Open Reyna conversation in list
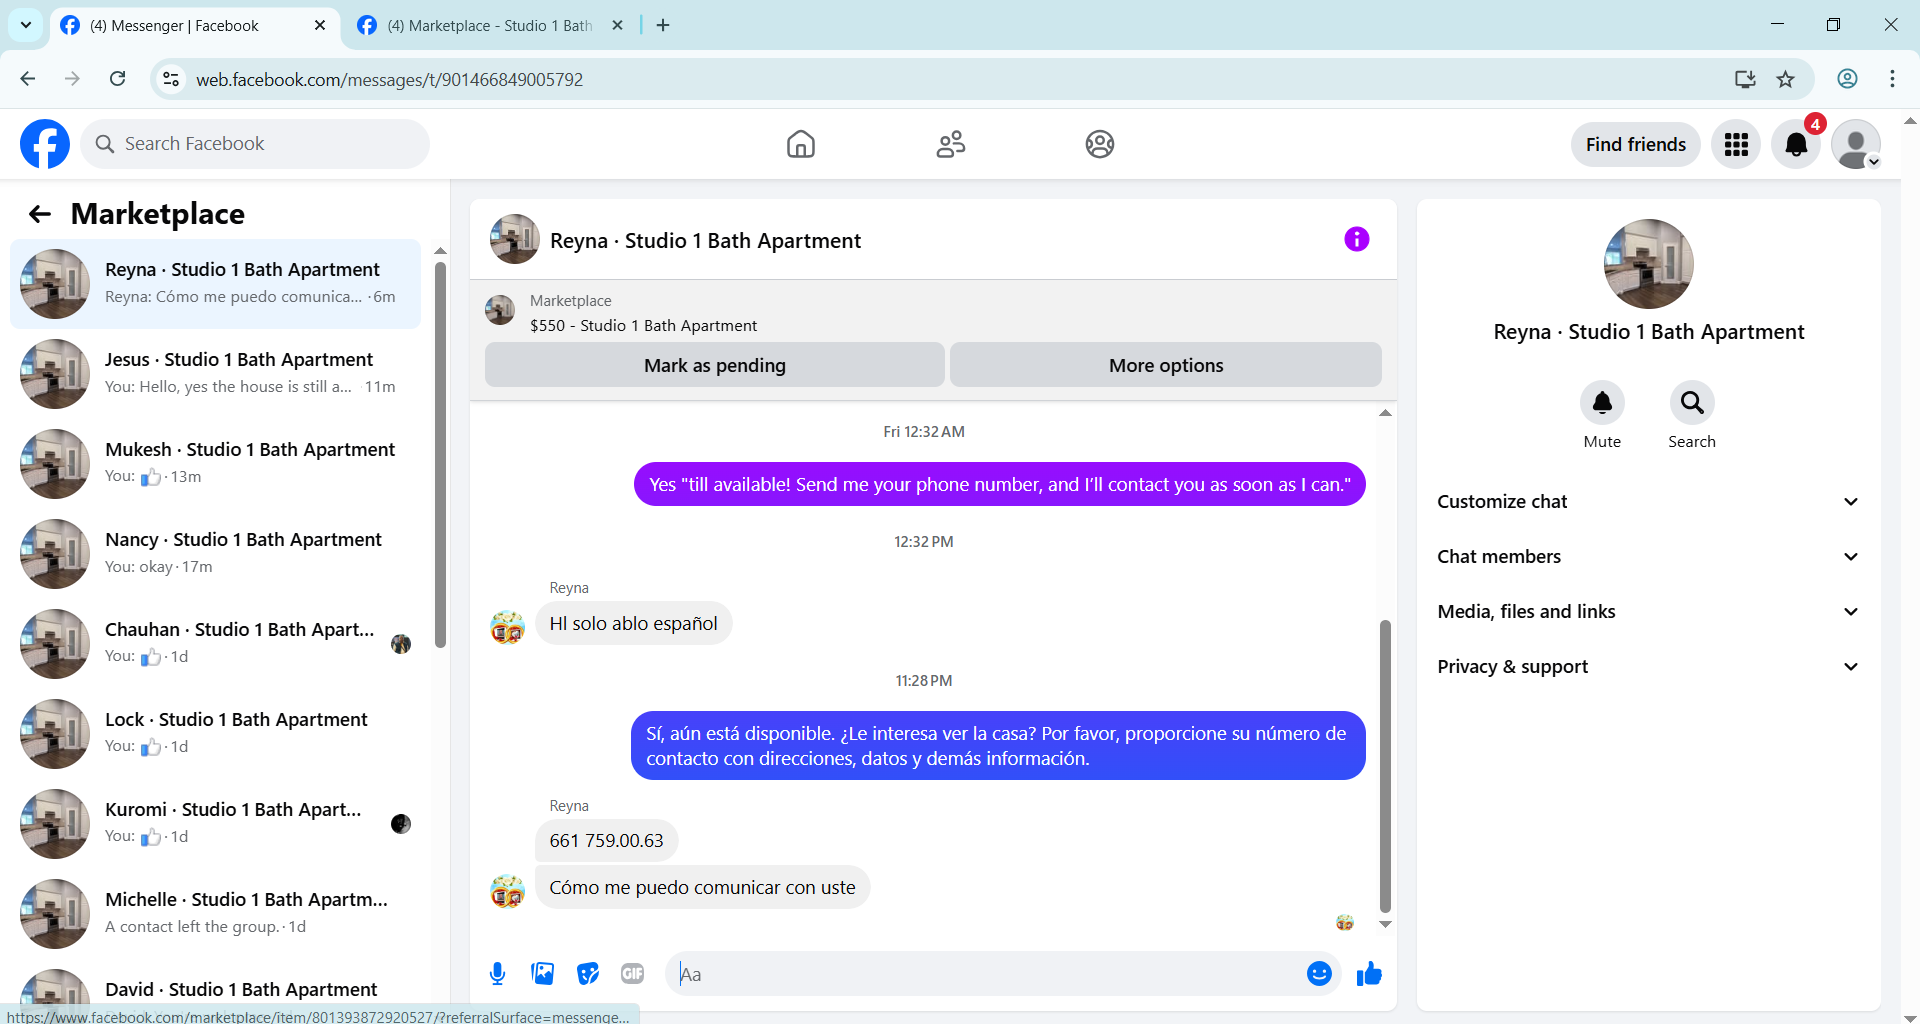The height and width of the screenshot is (1024, 1920). [x=215, y=283]
